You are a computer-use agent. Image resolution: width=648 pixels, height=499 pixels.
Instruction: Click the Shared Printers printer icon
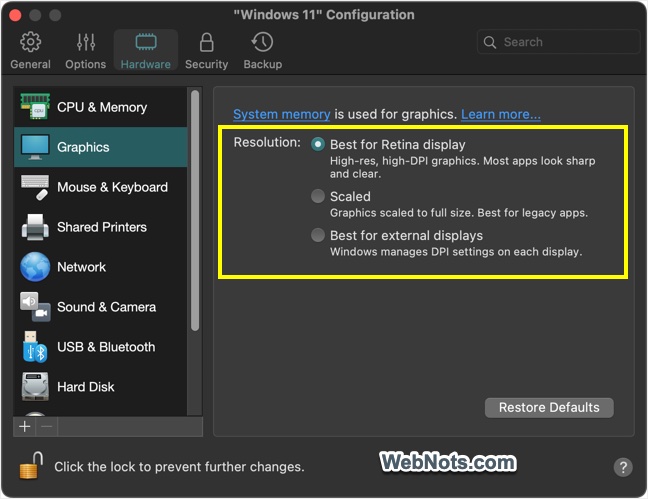pos(35,227)
